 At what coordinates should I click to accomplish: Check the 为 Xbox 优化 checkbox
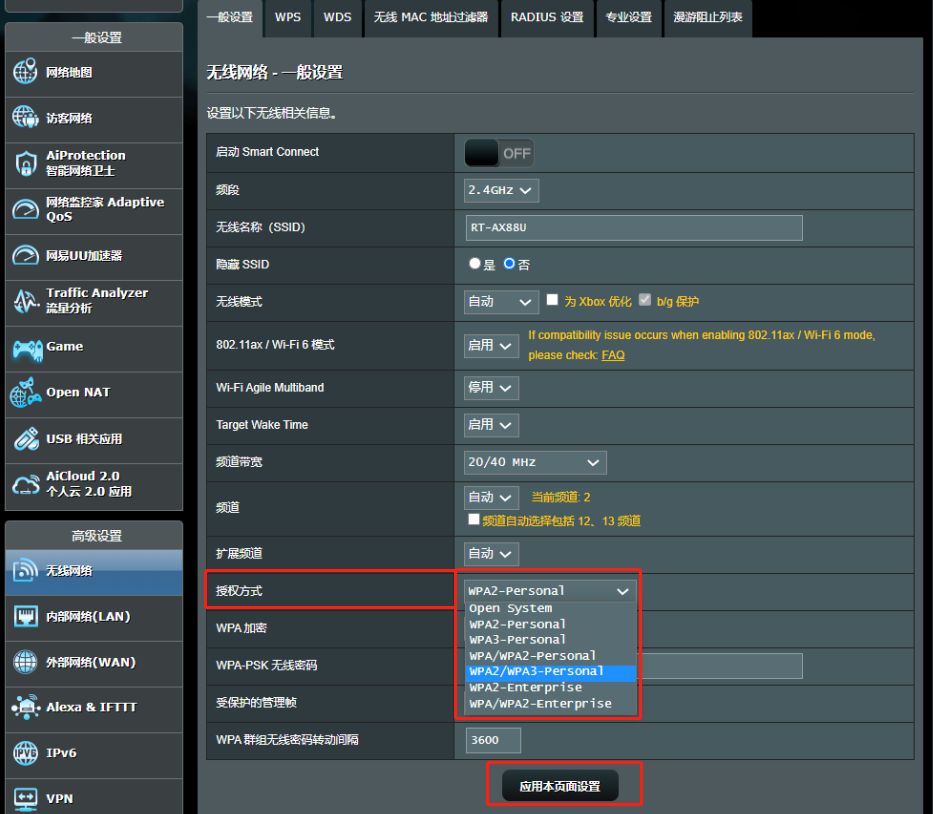[552, 300]
